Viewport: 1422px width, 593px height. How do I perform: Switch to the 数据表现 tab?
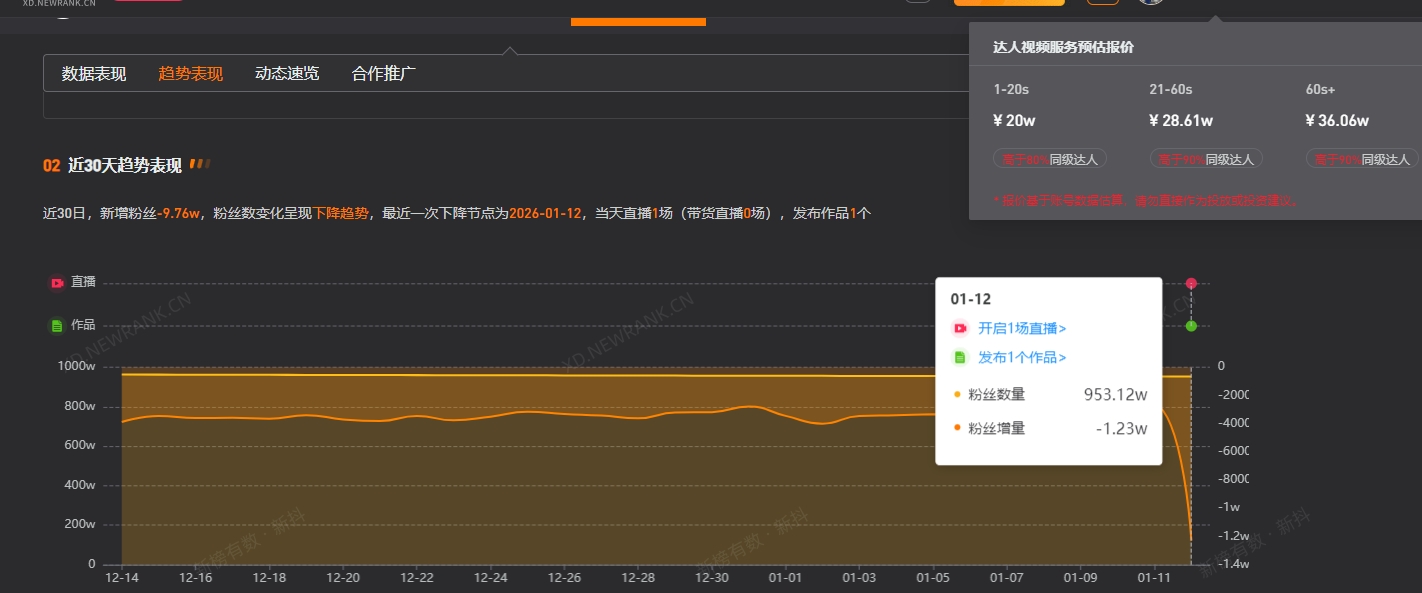click(94, 73)
